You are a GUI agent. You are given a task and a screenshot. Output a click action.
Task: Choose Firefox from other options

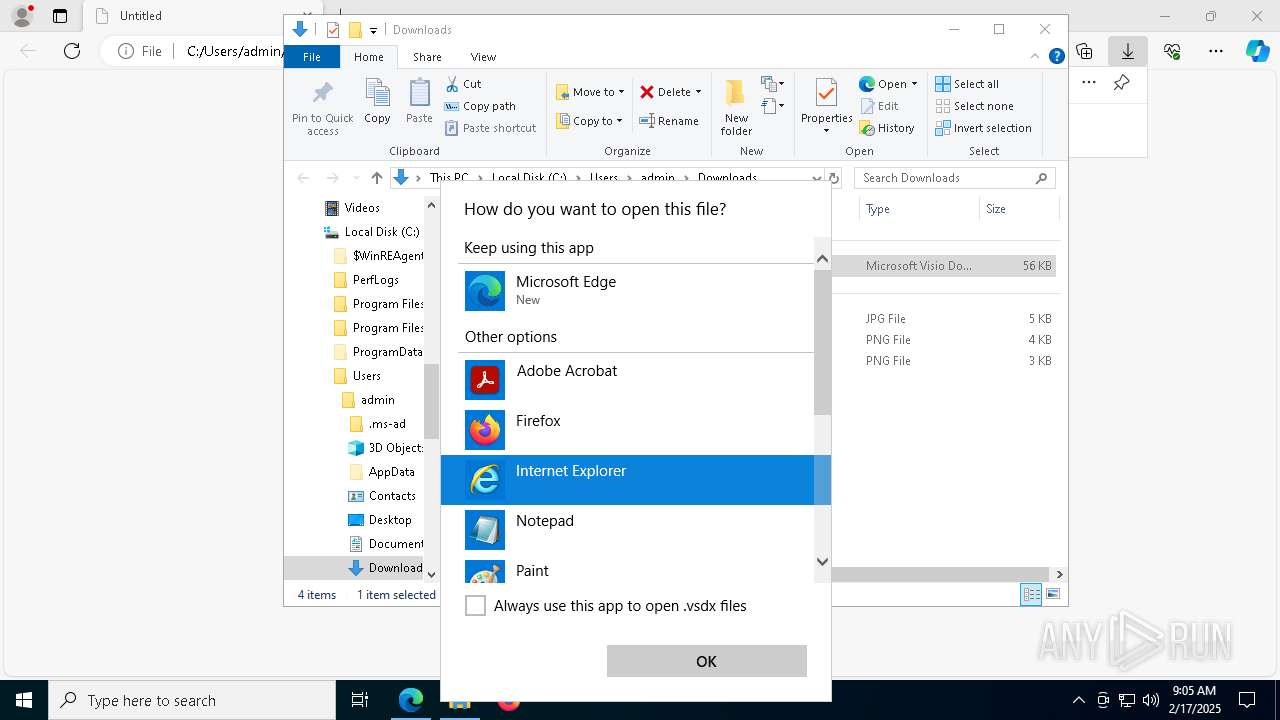635,430
